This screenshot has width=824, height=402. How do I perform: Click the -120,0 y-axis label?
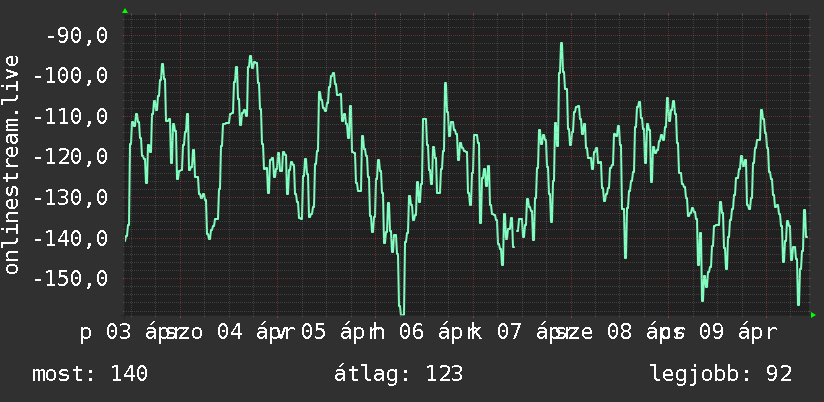(71, 157)
